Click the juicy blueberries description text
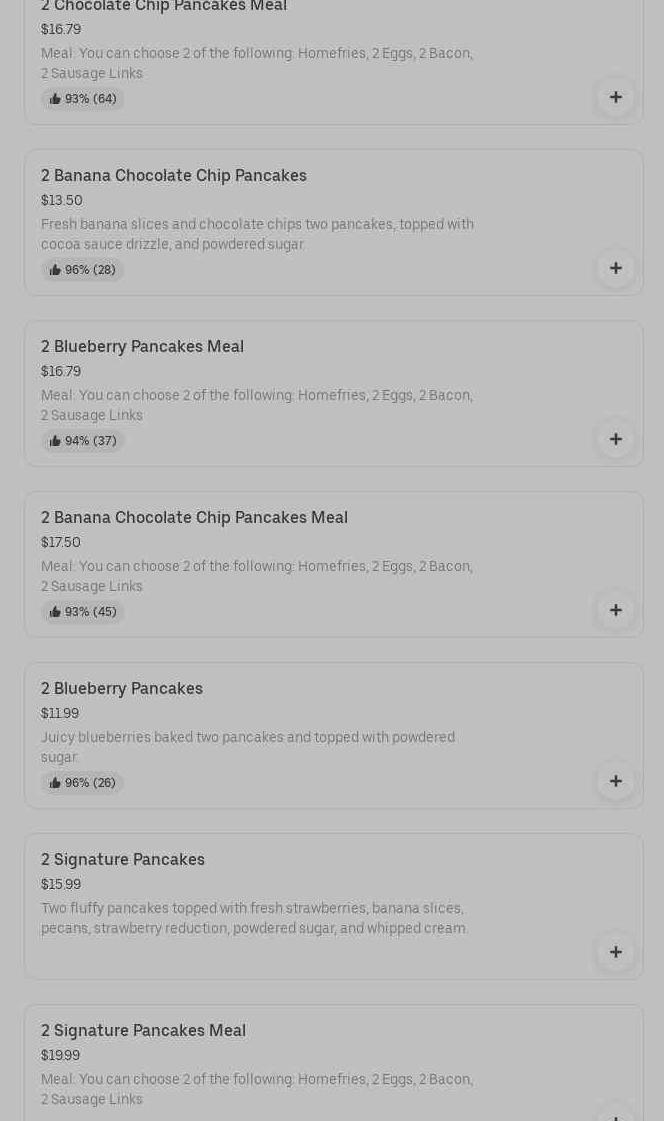 (x=248, y=747)
